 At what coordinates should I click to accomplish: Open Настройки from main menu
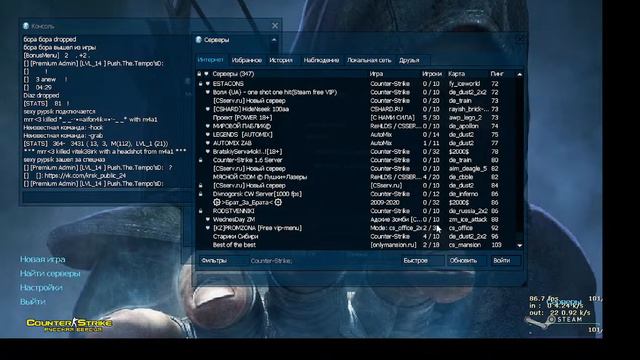coord(41,288)
